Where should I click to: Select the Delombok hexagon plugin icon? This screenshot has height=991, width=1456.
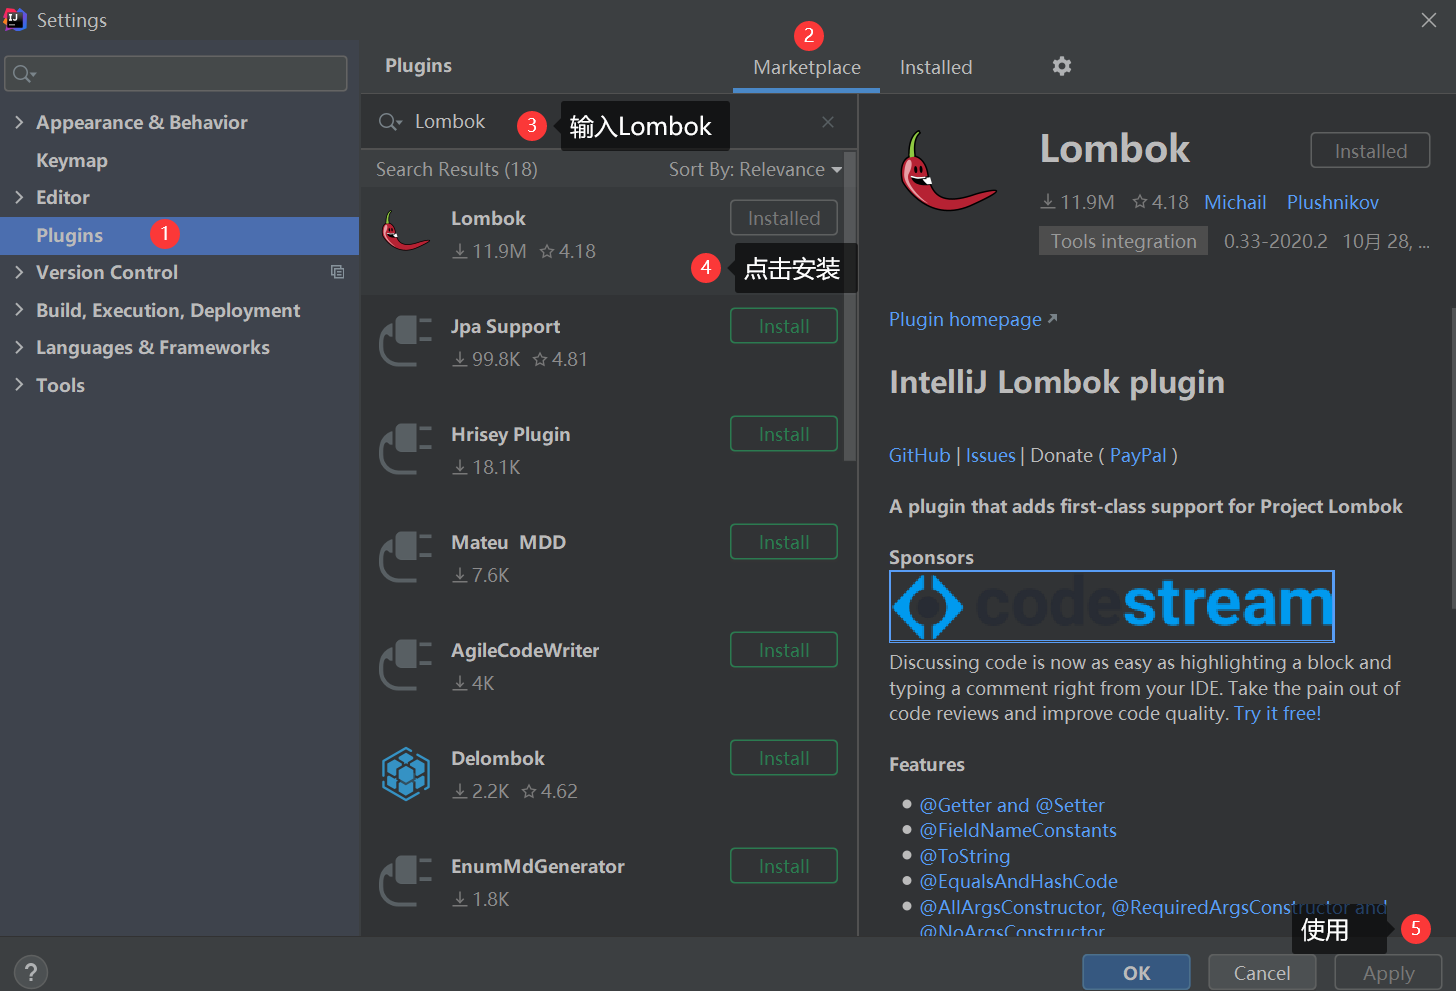coord(405,773)
